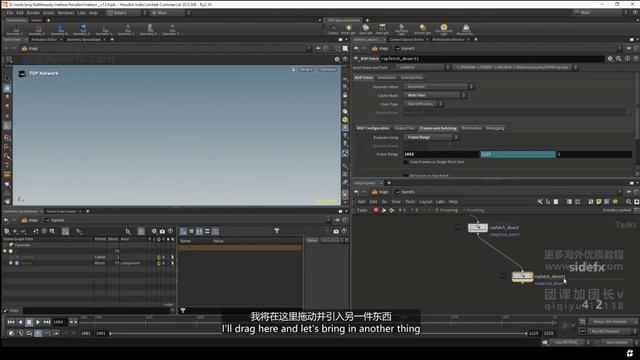
Task: Select the upper ropfetch_desert node
Action: [478, 228]
